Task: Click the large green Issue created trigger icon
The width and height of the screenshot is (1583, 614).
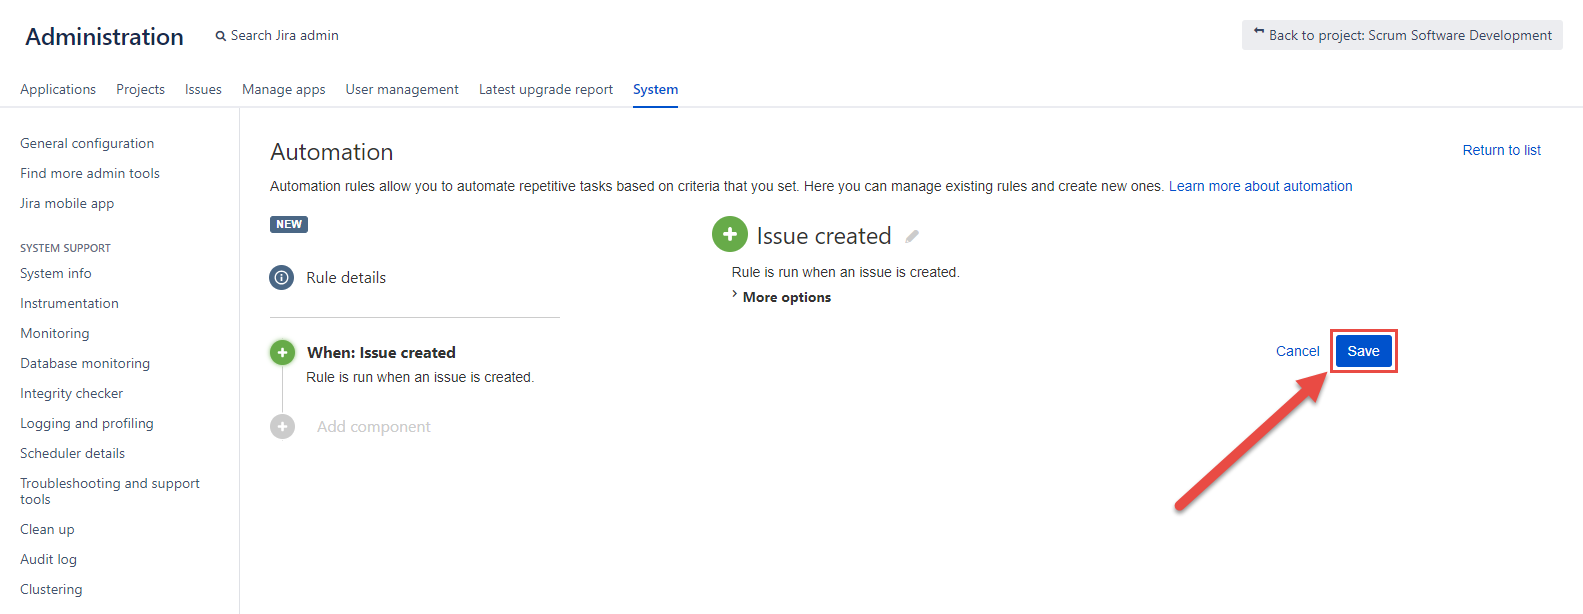Action: coord(729,234)
